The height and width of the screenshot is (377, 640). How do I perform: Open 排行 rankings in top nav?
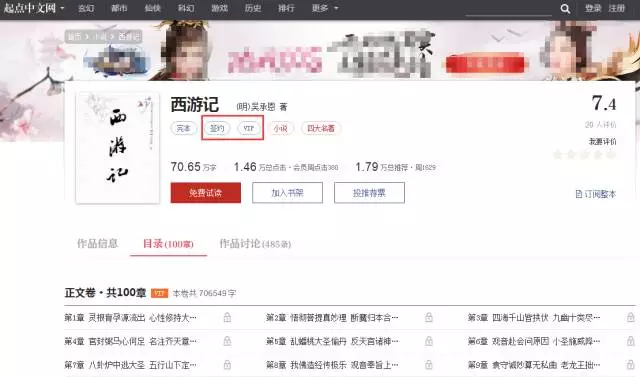pos(286,8)
